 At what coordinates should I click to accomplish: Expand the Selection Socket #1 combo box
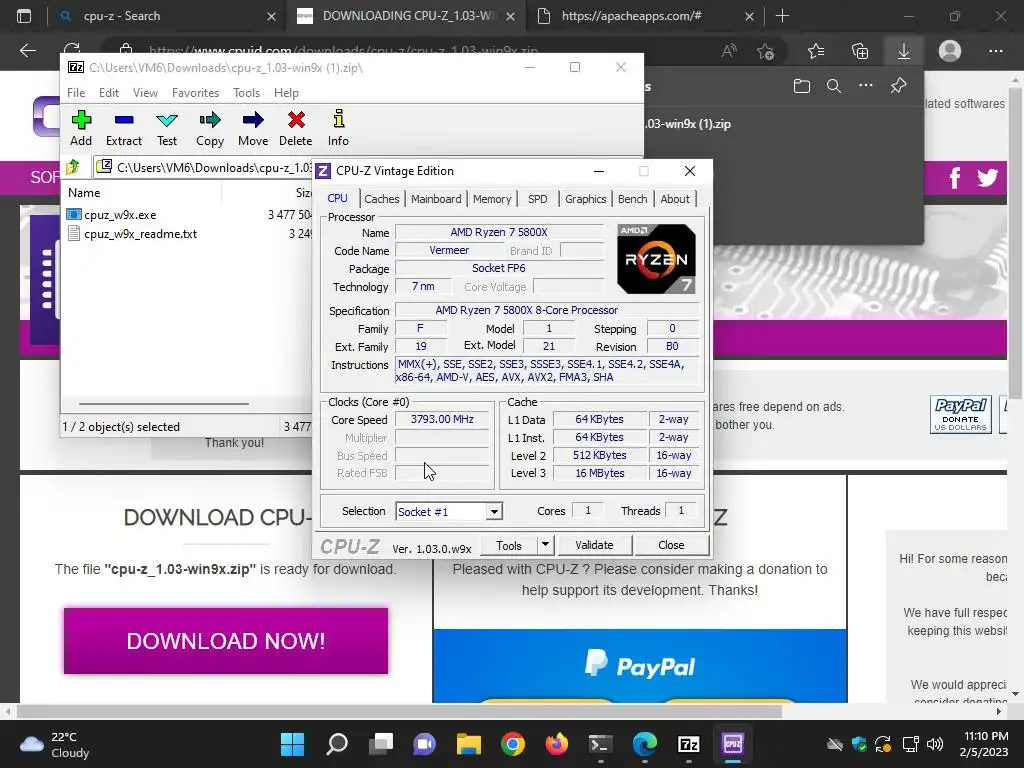pyautogui.click(x=494, y=511)
